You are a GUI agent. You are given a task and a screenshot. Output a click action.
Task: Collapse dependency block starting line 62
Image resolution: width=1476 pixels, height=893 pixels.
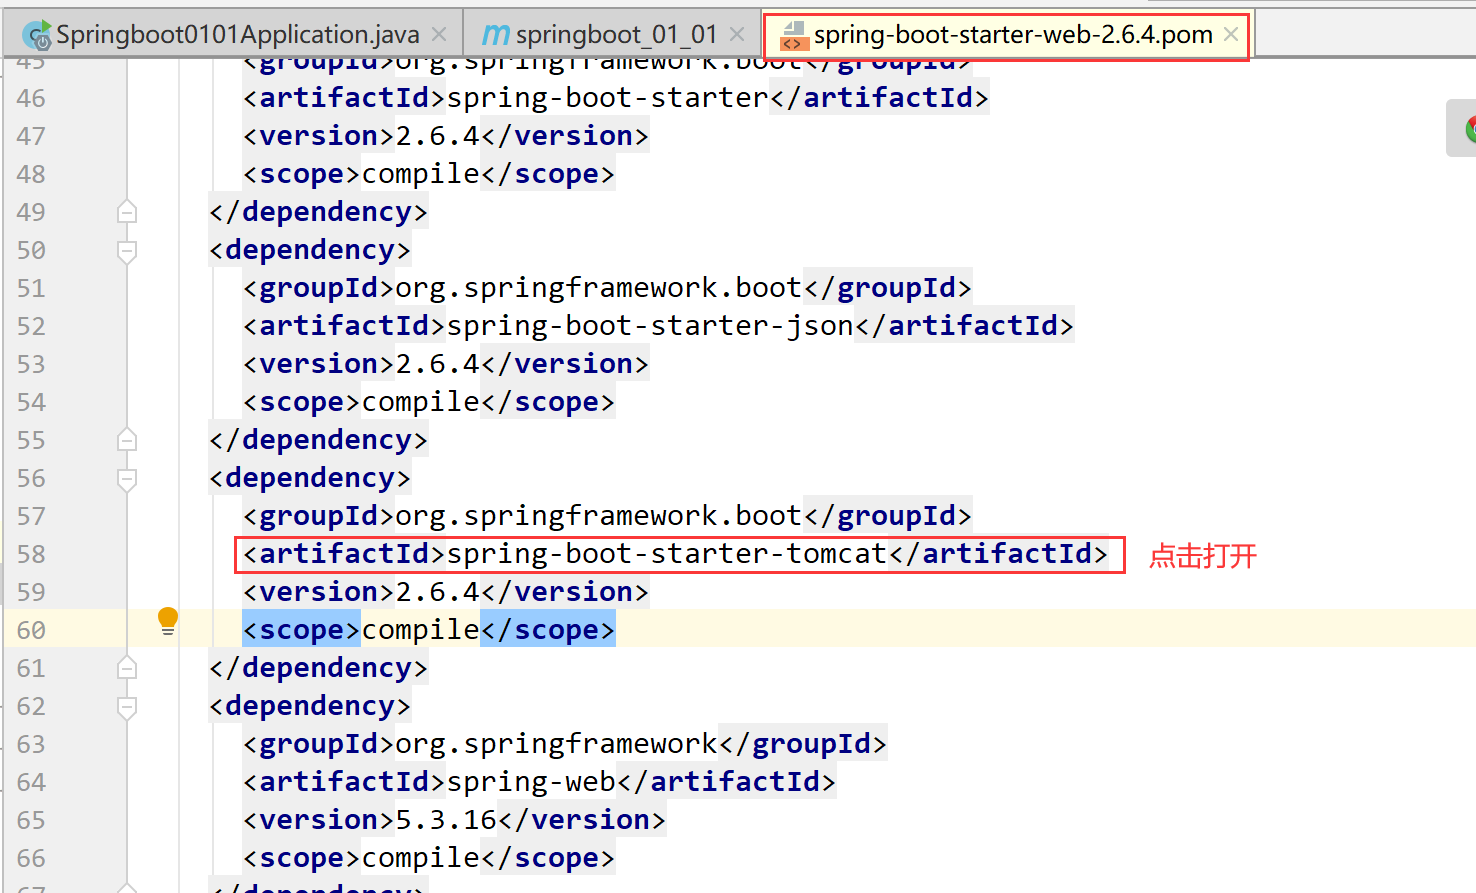click(127, 706)
